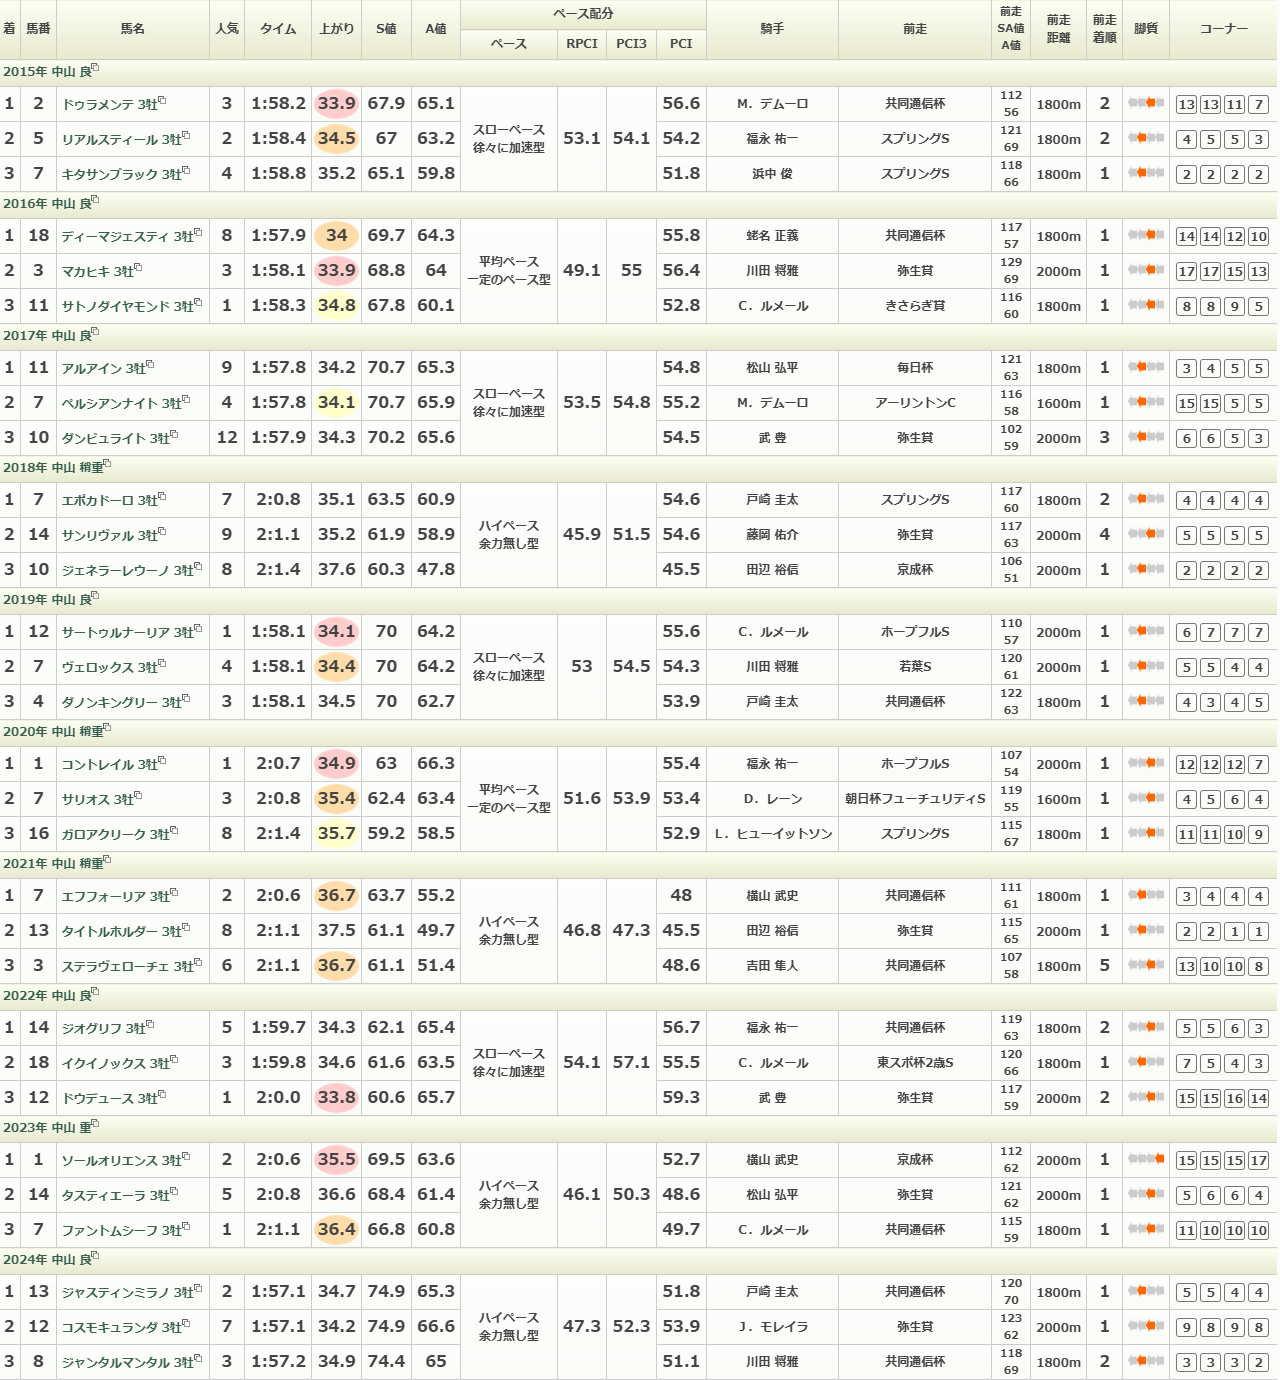Click new-window icon after コントレイル 3牡
The height and width of the screenshot is (1380, 1280).
[x=162, y=761]
